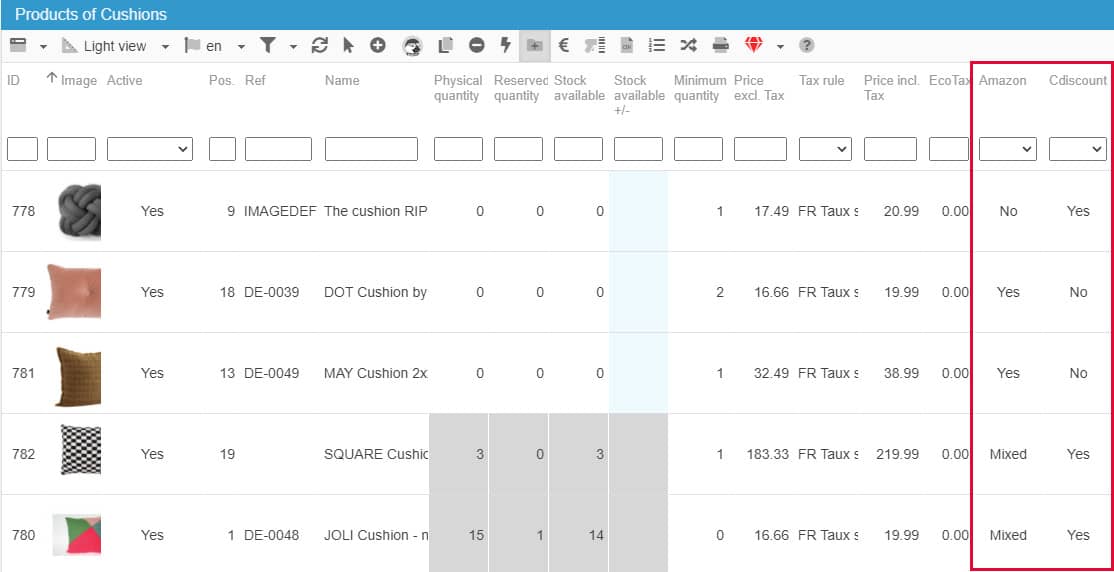Select the 'MAY Cushion 2x' name cell
This screenshot has width=1114, height=572.
(375, 373)
